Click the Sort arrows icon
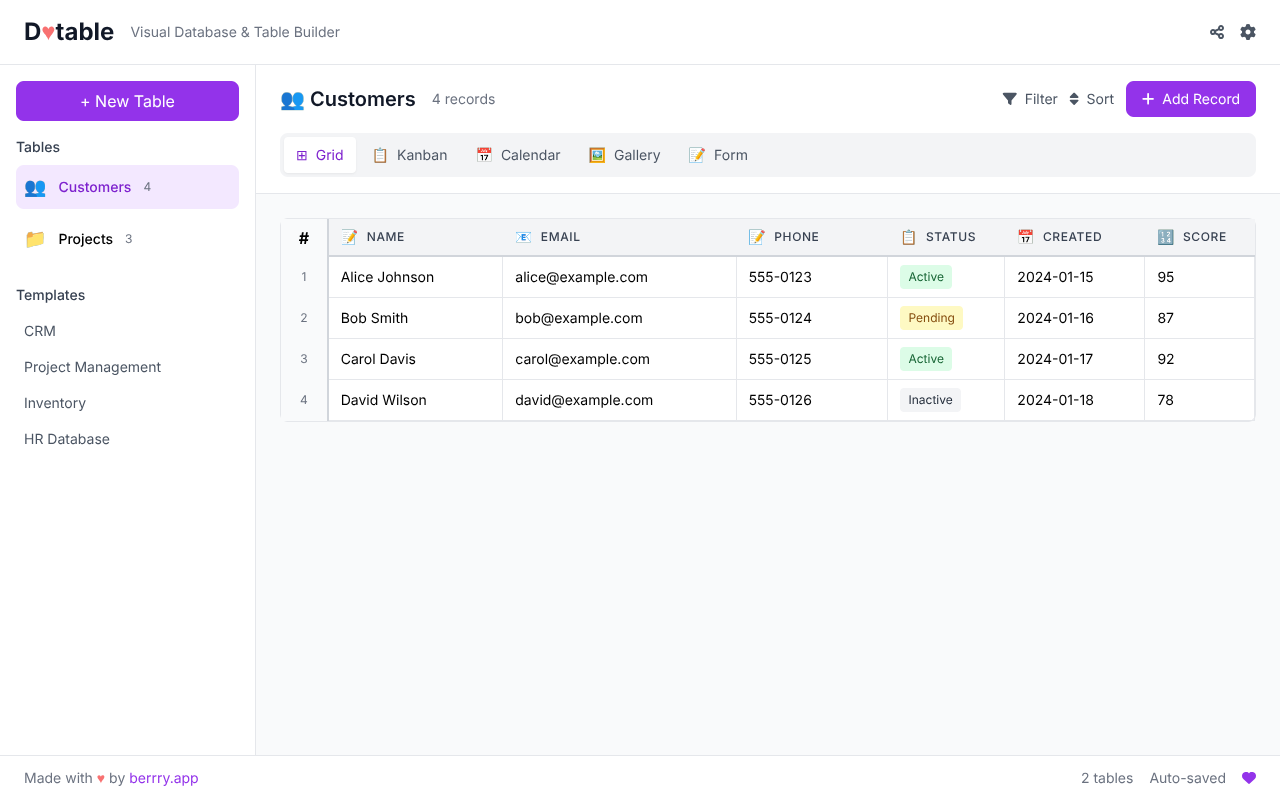The width and height of the screenshot is (1280, 800). (1074, 99)
